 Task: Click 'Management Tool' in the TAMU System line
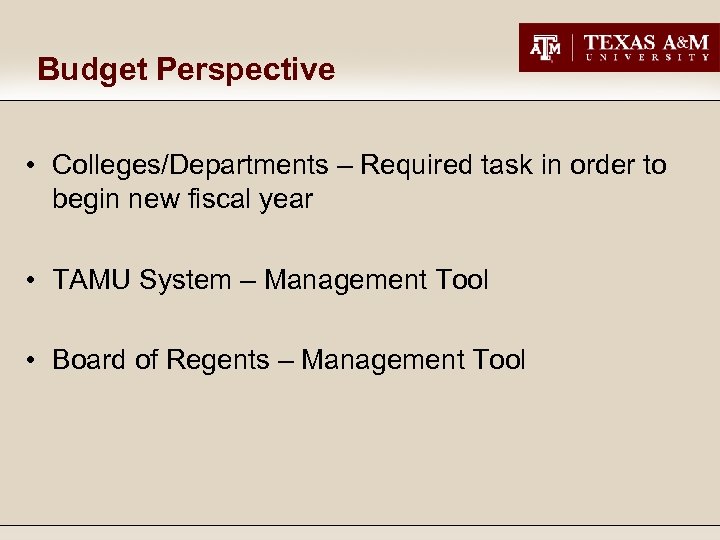point(376,280)
